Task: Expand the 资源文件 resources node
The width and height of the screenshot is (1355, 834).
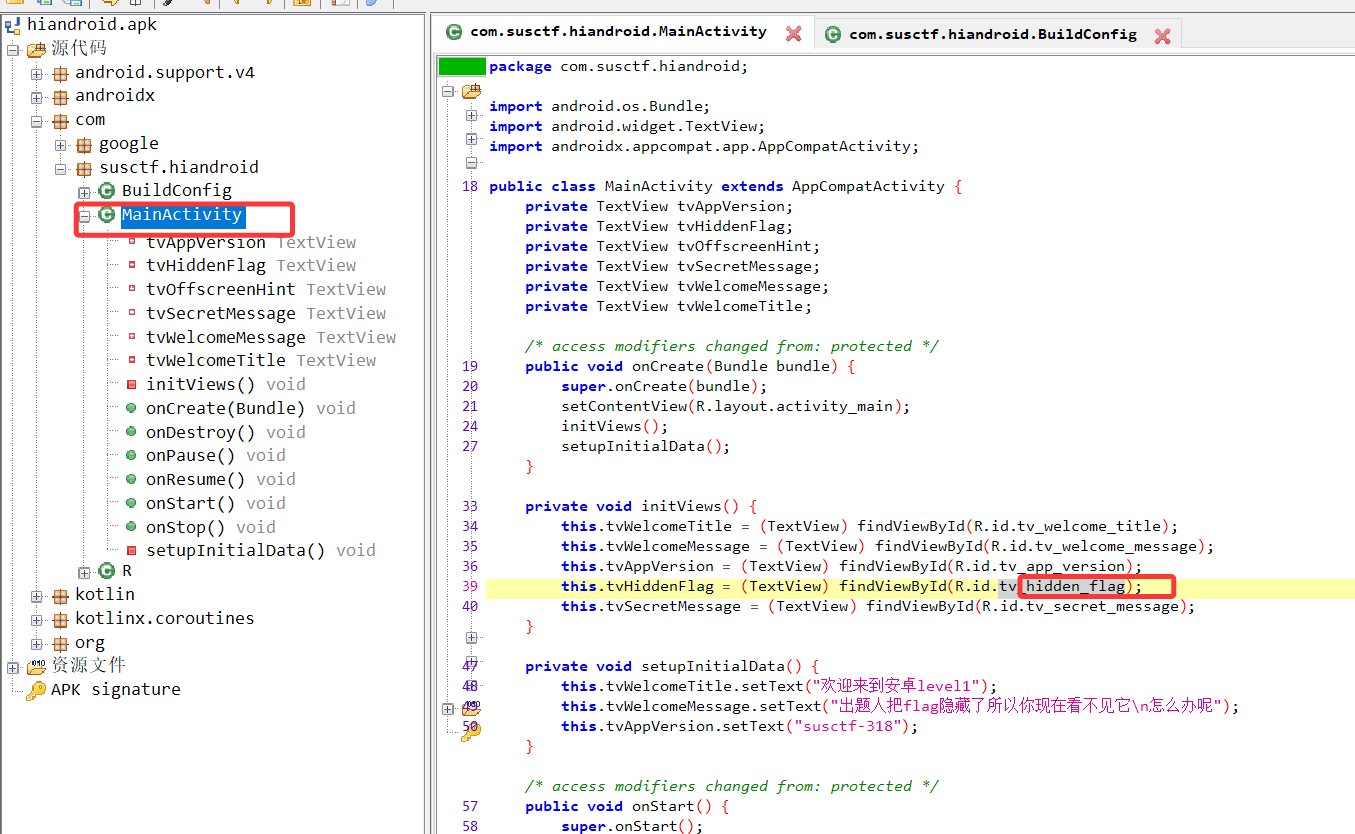Action: click(14, 667)
